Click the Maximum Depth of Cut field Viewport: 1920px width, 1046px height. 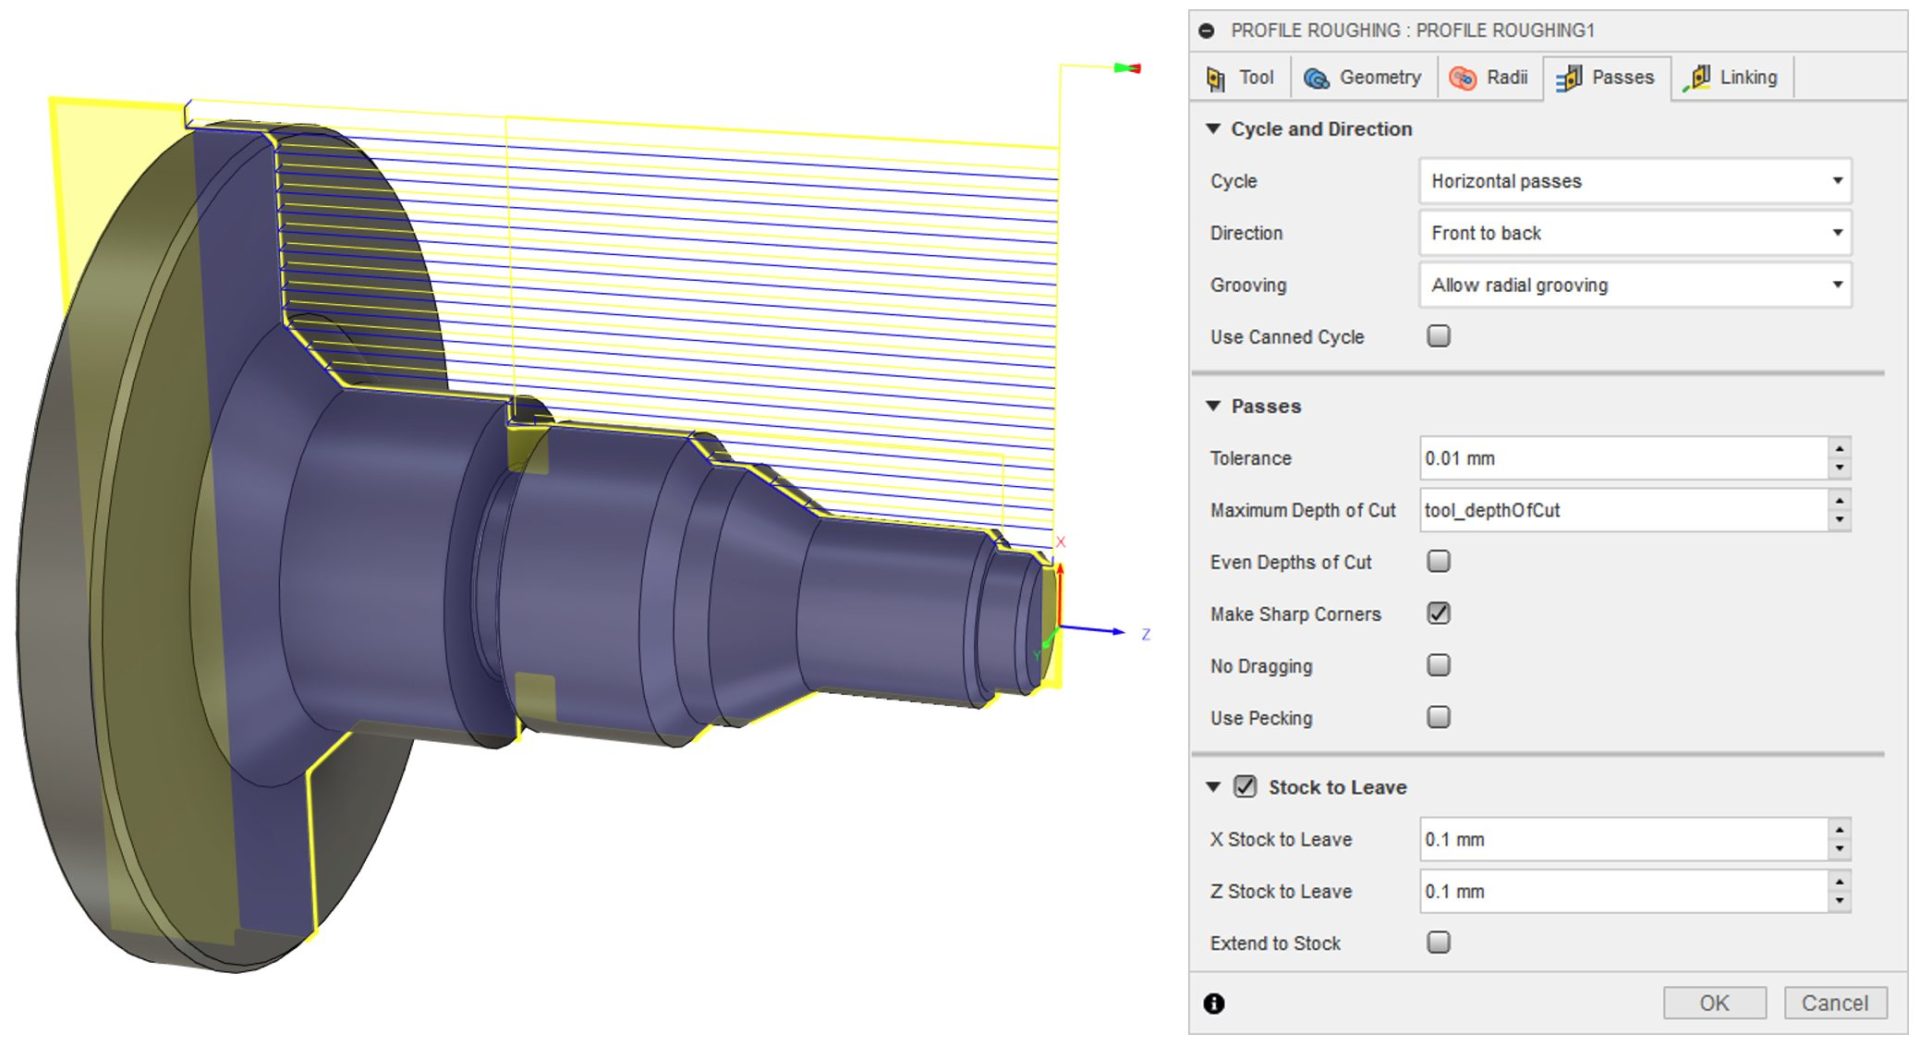pyautogui.click(x=1622, y=510)
